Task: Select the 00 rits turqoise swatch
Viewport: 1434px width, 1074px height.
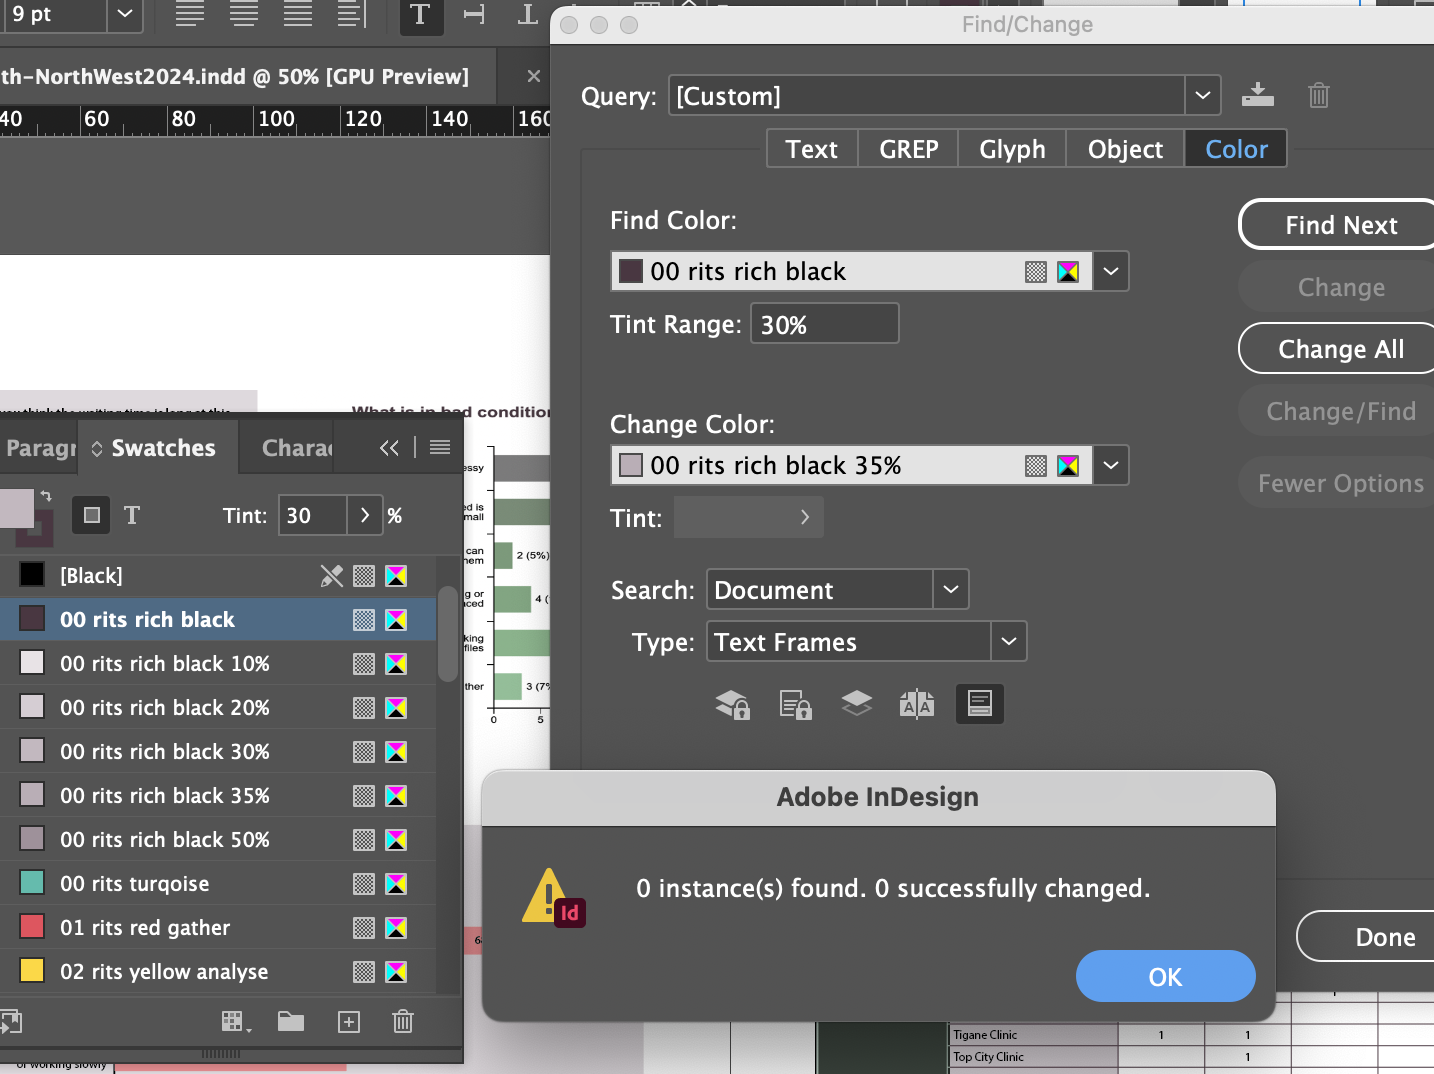Action: point(135,883)
